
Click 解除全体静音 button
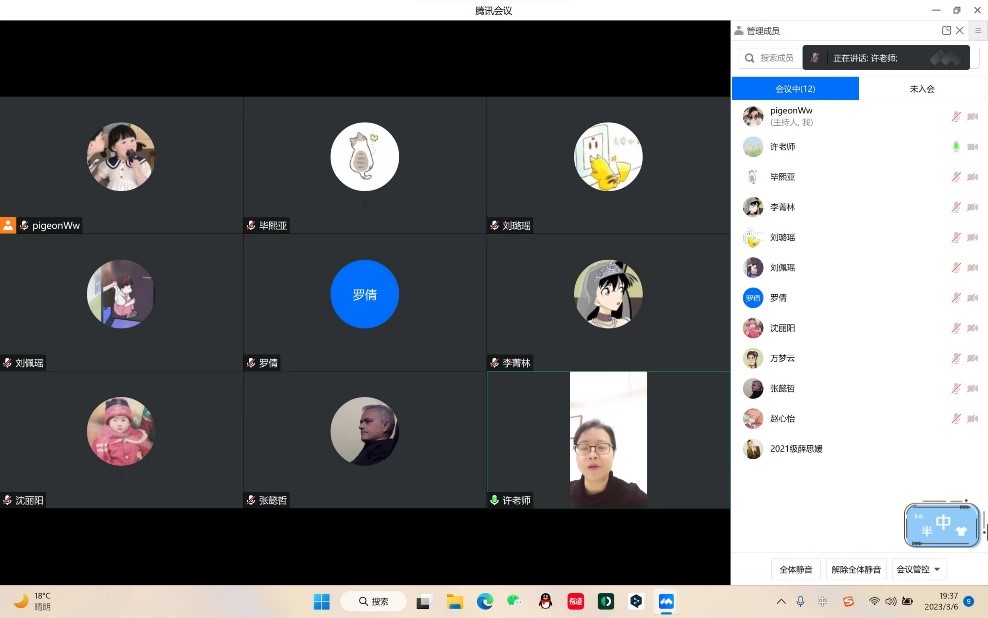(857, 569)
